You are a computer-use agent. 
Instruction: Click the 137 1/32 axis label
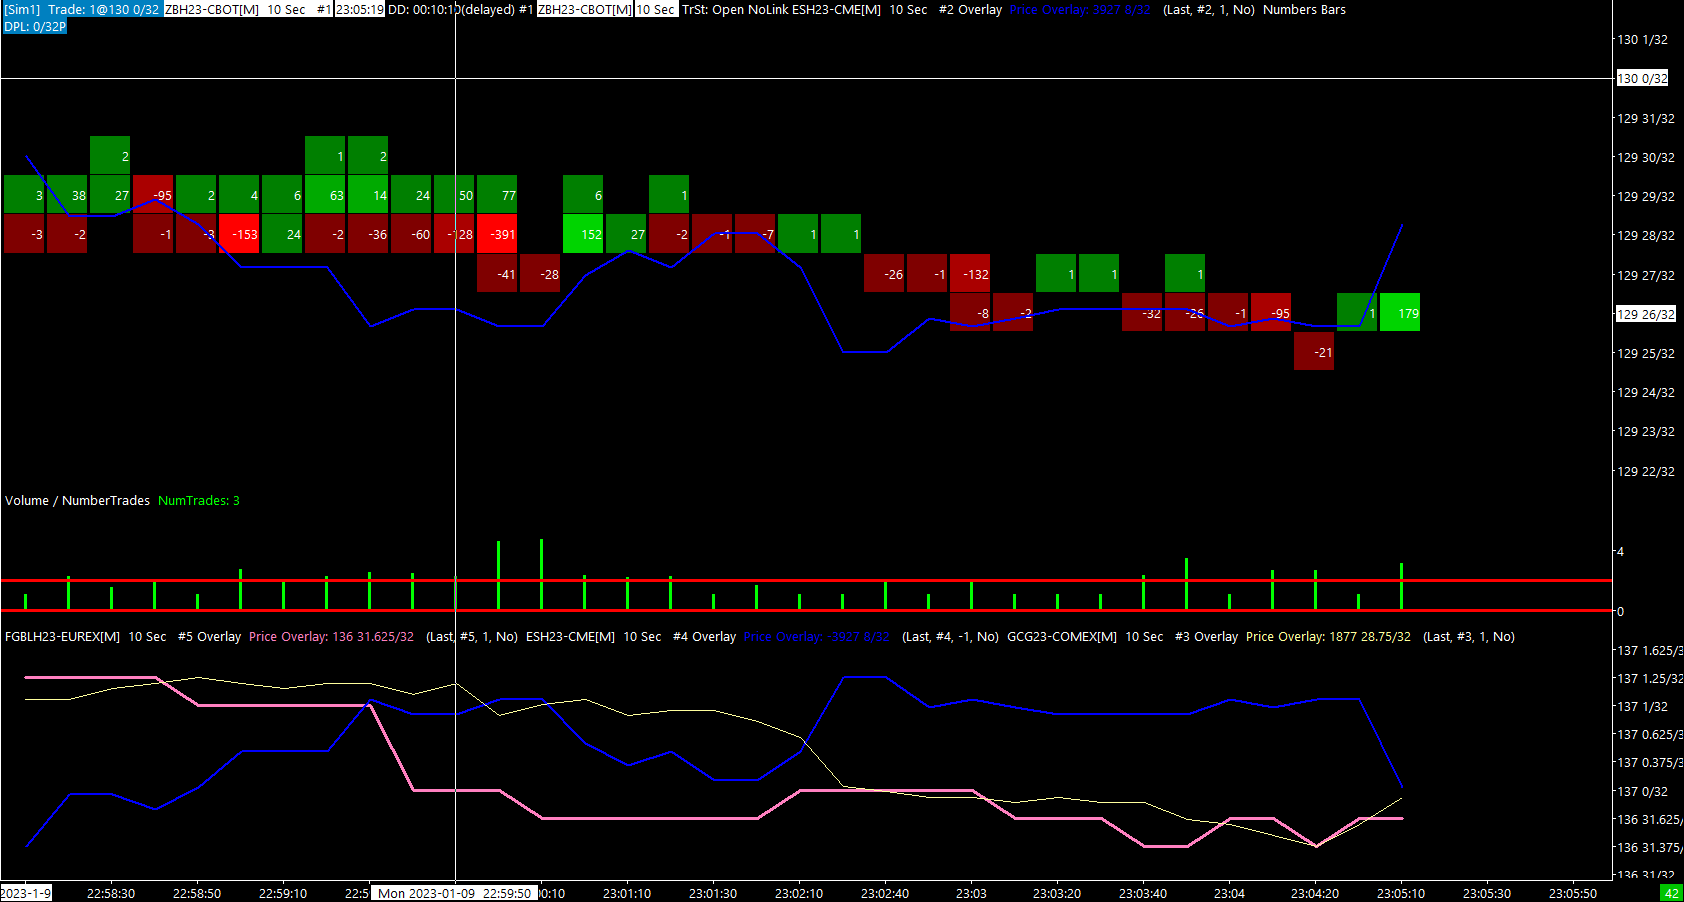tap(1643, 707)
